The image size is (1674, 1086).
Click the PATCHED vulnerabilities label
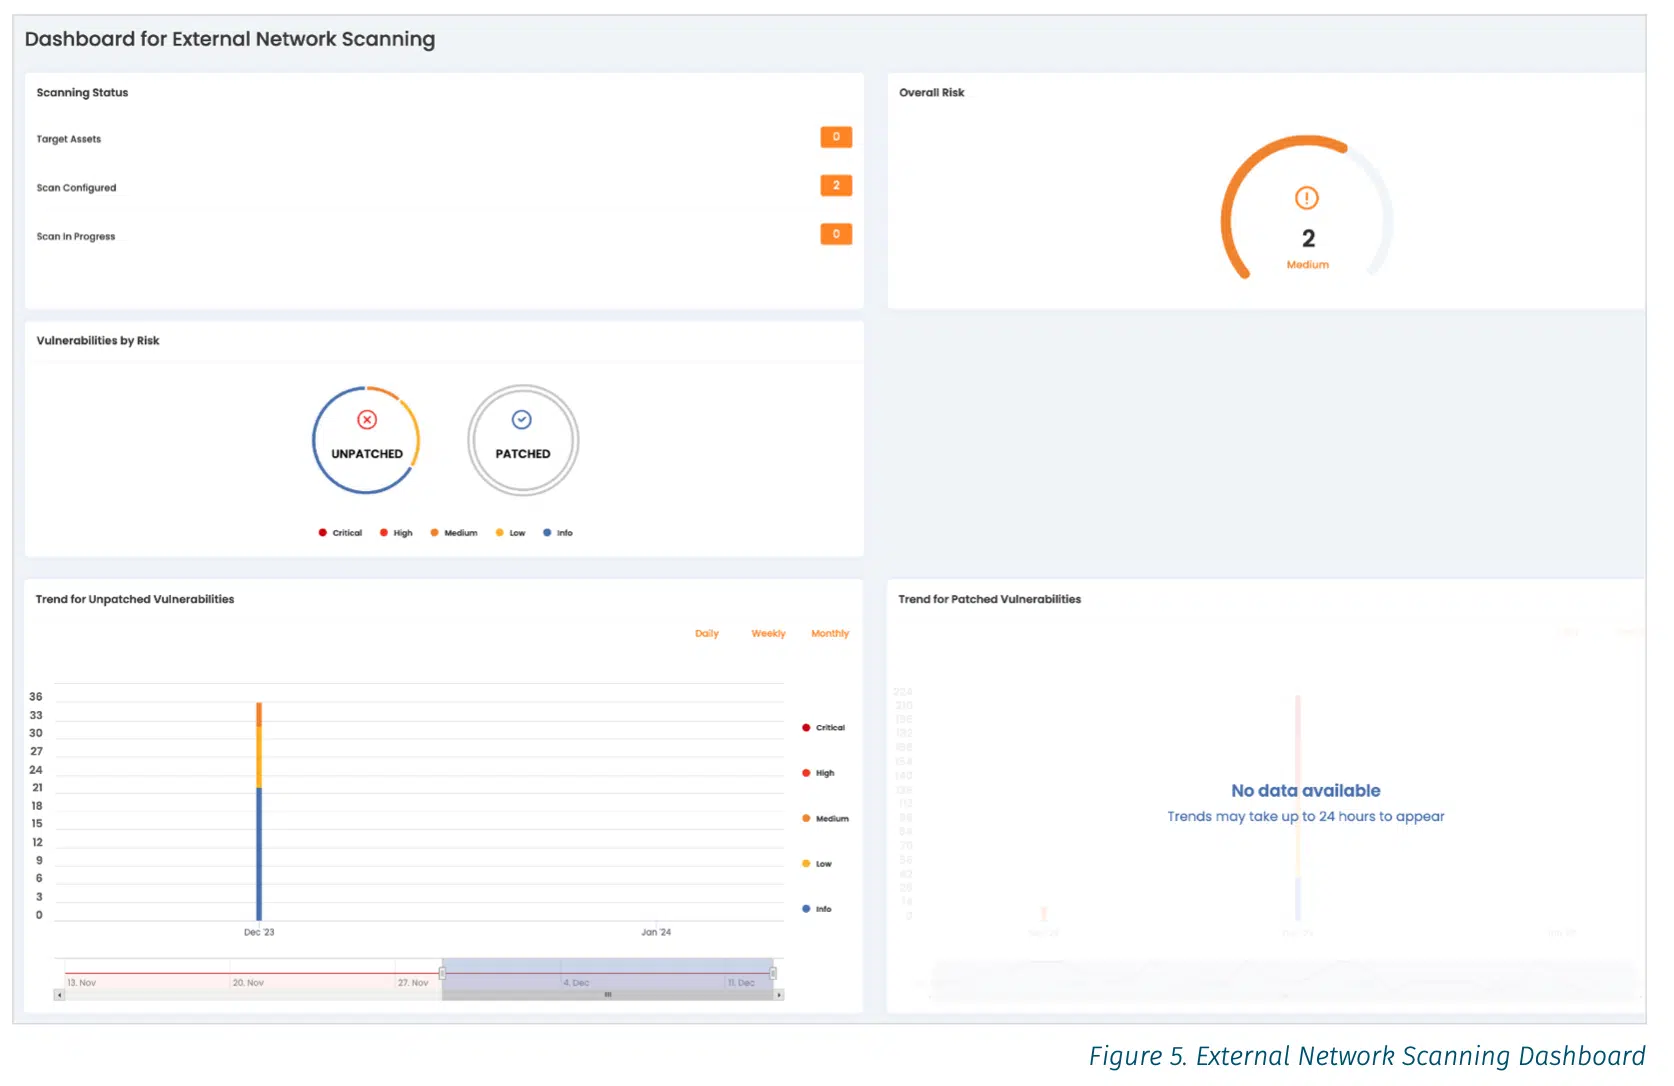point(523,454)
